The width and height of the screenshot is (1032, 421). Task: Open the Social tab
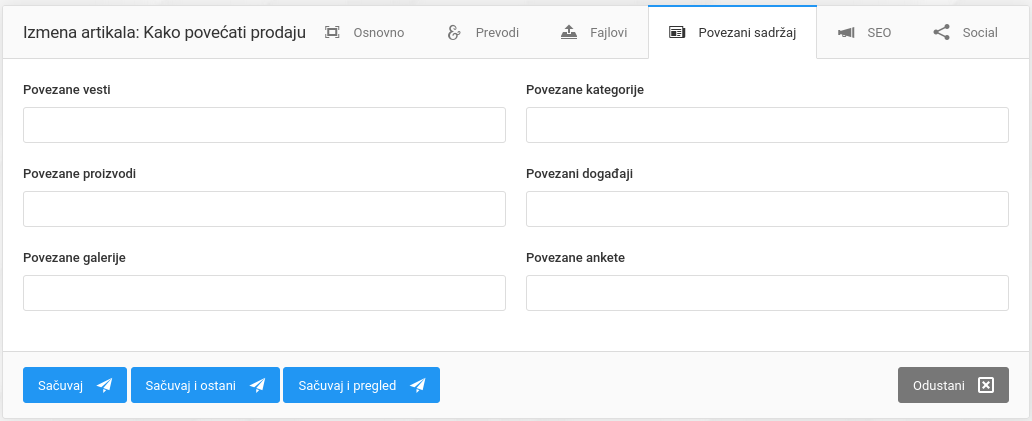coord(965,33)
